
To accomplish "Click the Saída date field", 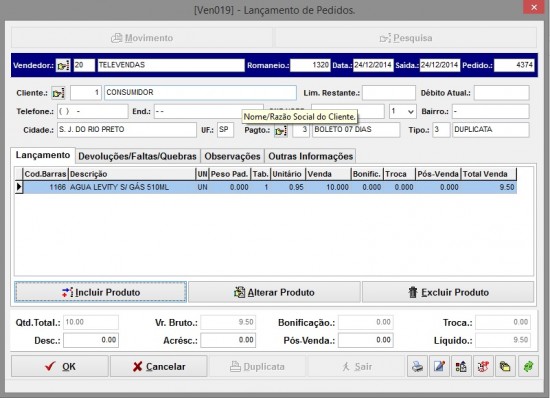I will [x=440, y=65].
